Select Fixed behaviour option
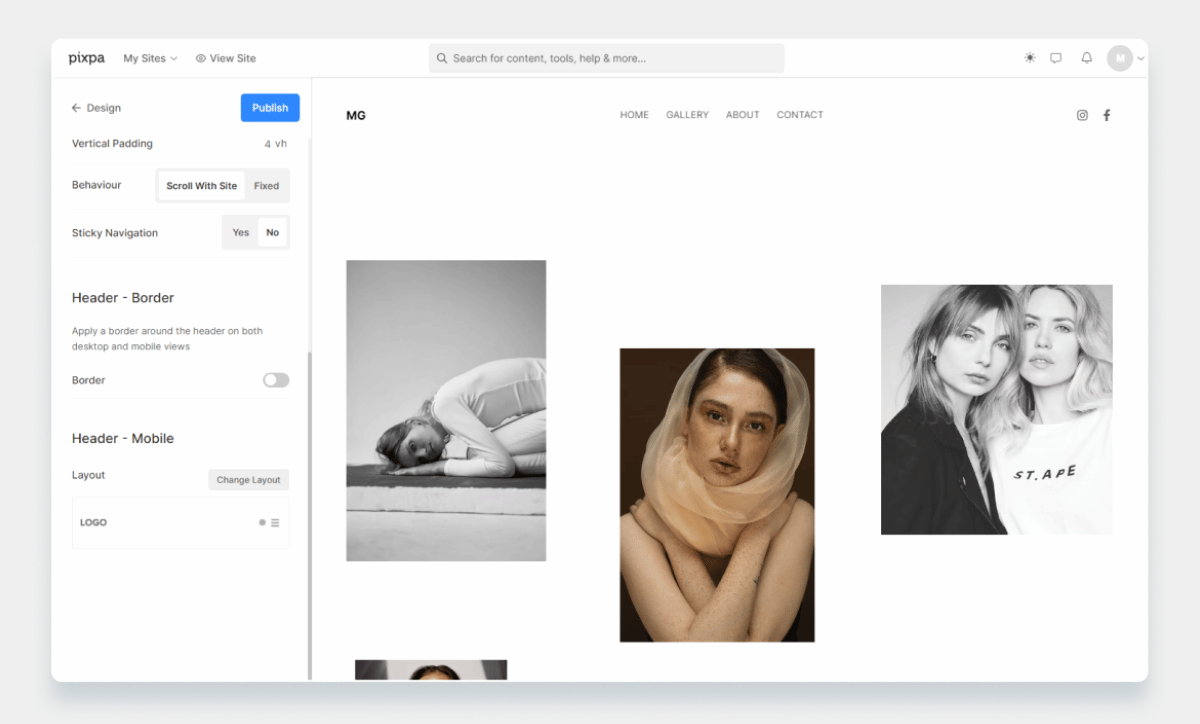 tap(266, 186)
